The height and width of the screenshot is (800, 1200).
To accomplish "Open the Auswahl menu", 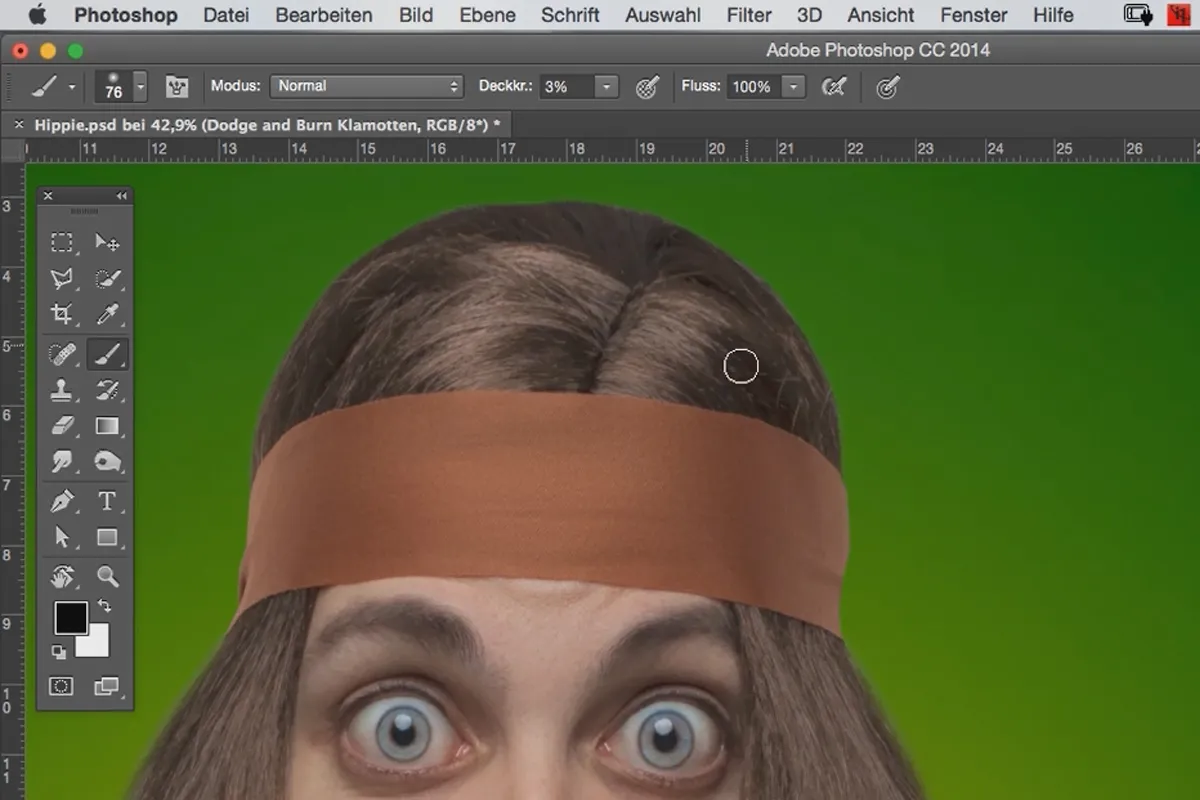I will pyautogui.click(x=662, y=15).
